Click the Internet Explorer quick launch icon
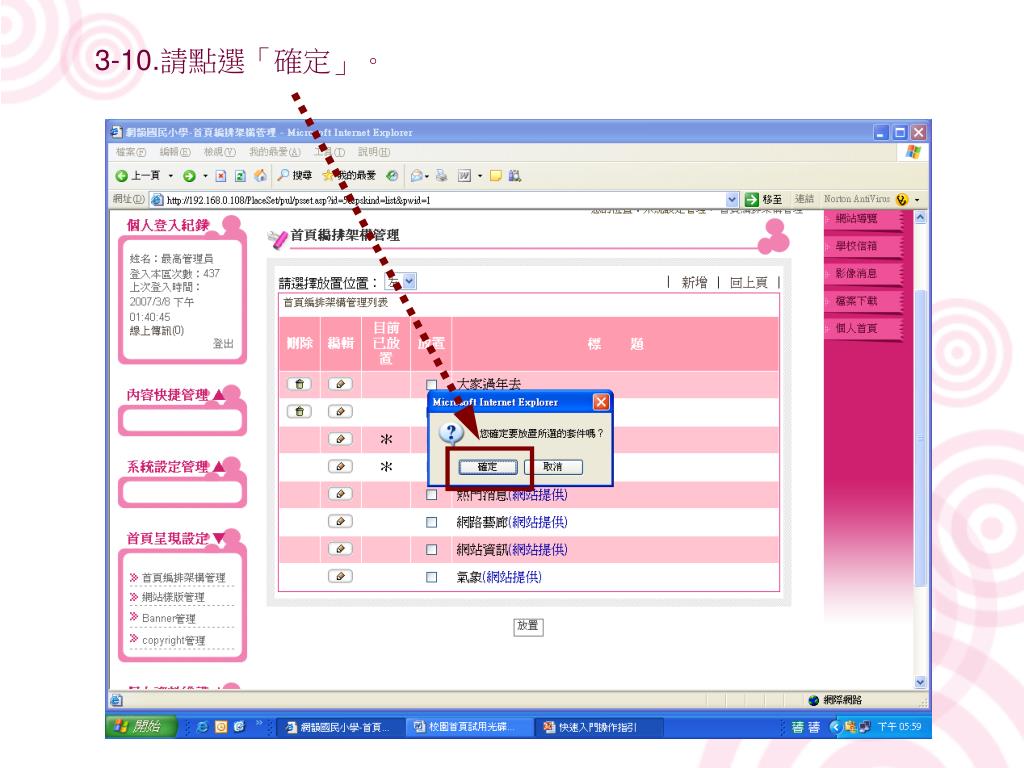 [202, 726]
